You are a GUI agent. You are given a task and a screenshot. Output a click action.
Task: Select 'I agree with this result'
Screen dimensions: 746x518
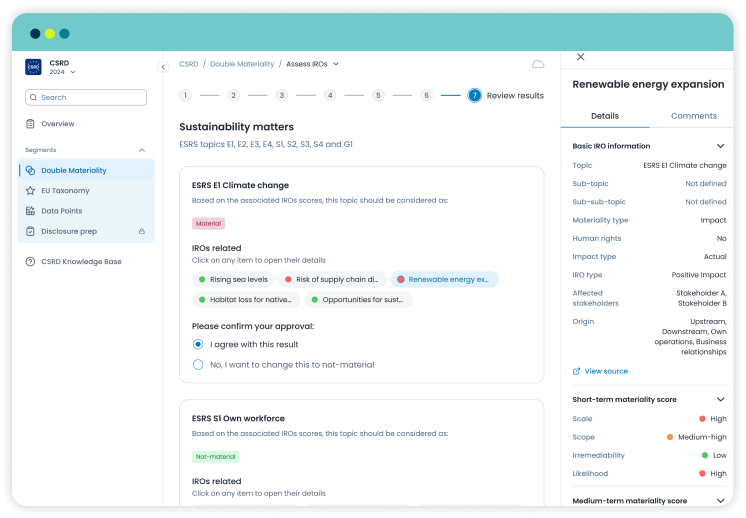click(x=198, y=344)
